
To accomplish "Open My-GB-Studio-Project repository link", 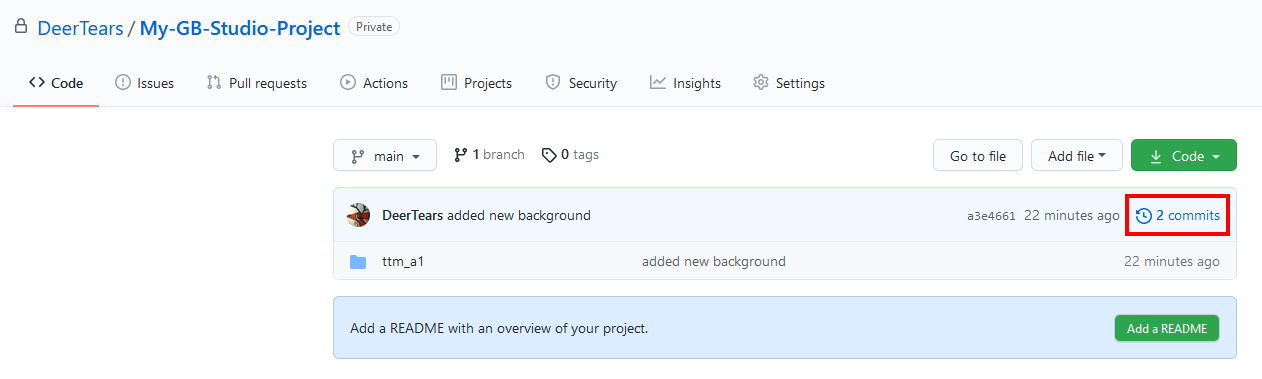I will 240,28.
